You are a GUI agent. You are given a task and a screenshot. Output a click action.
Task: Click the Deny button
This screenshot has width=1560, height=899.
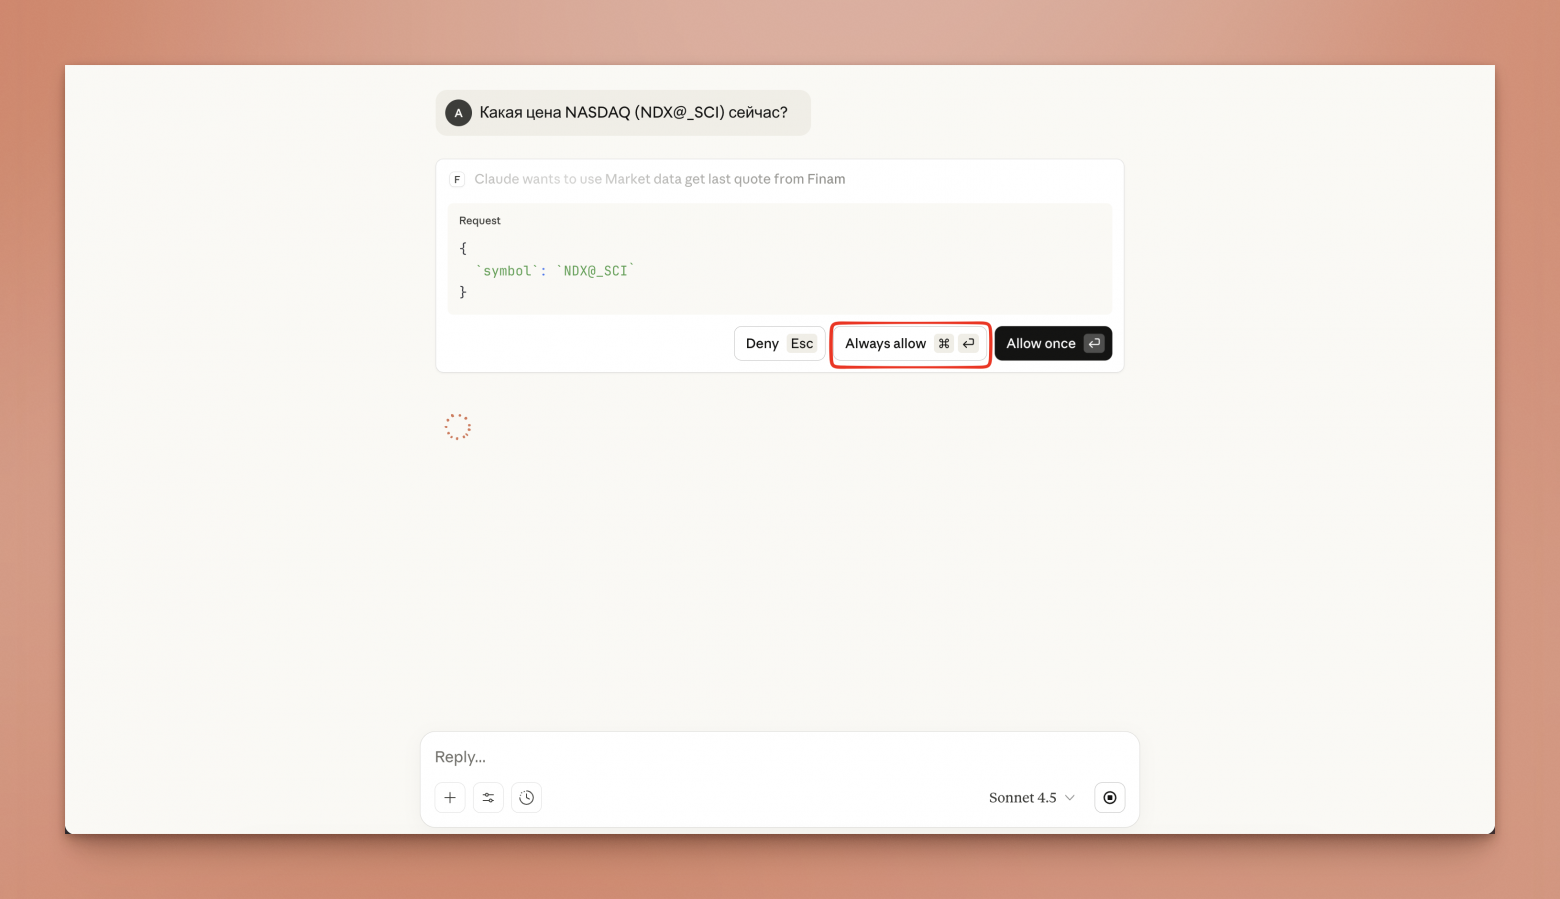[780, 343]
